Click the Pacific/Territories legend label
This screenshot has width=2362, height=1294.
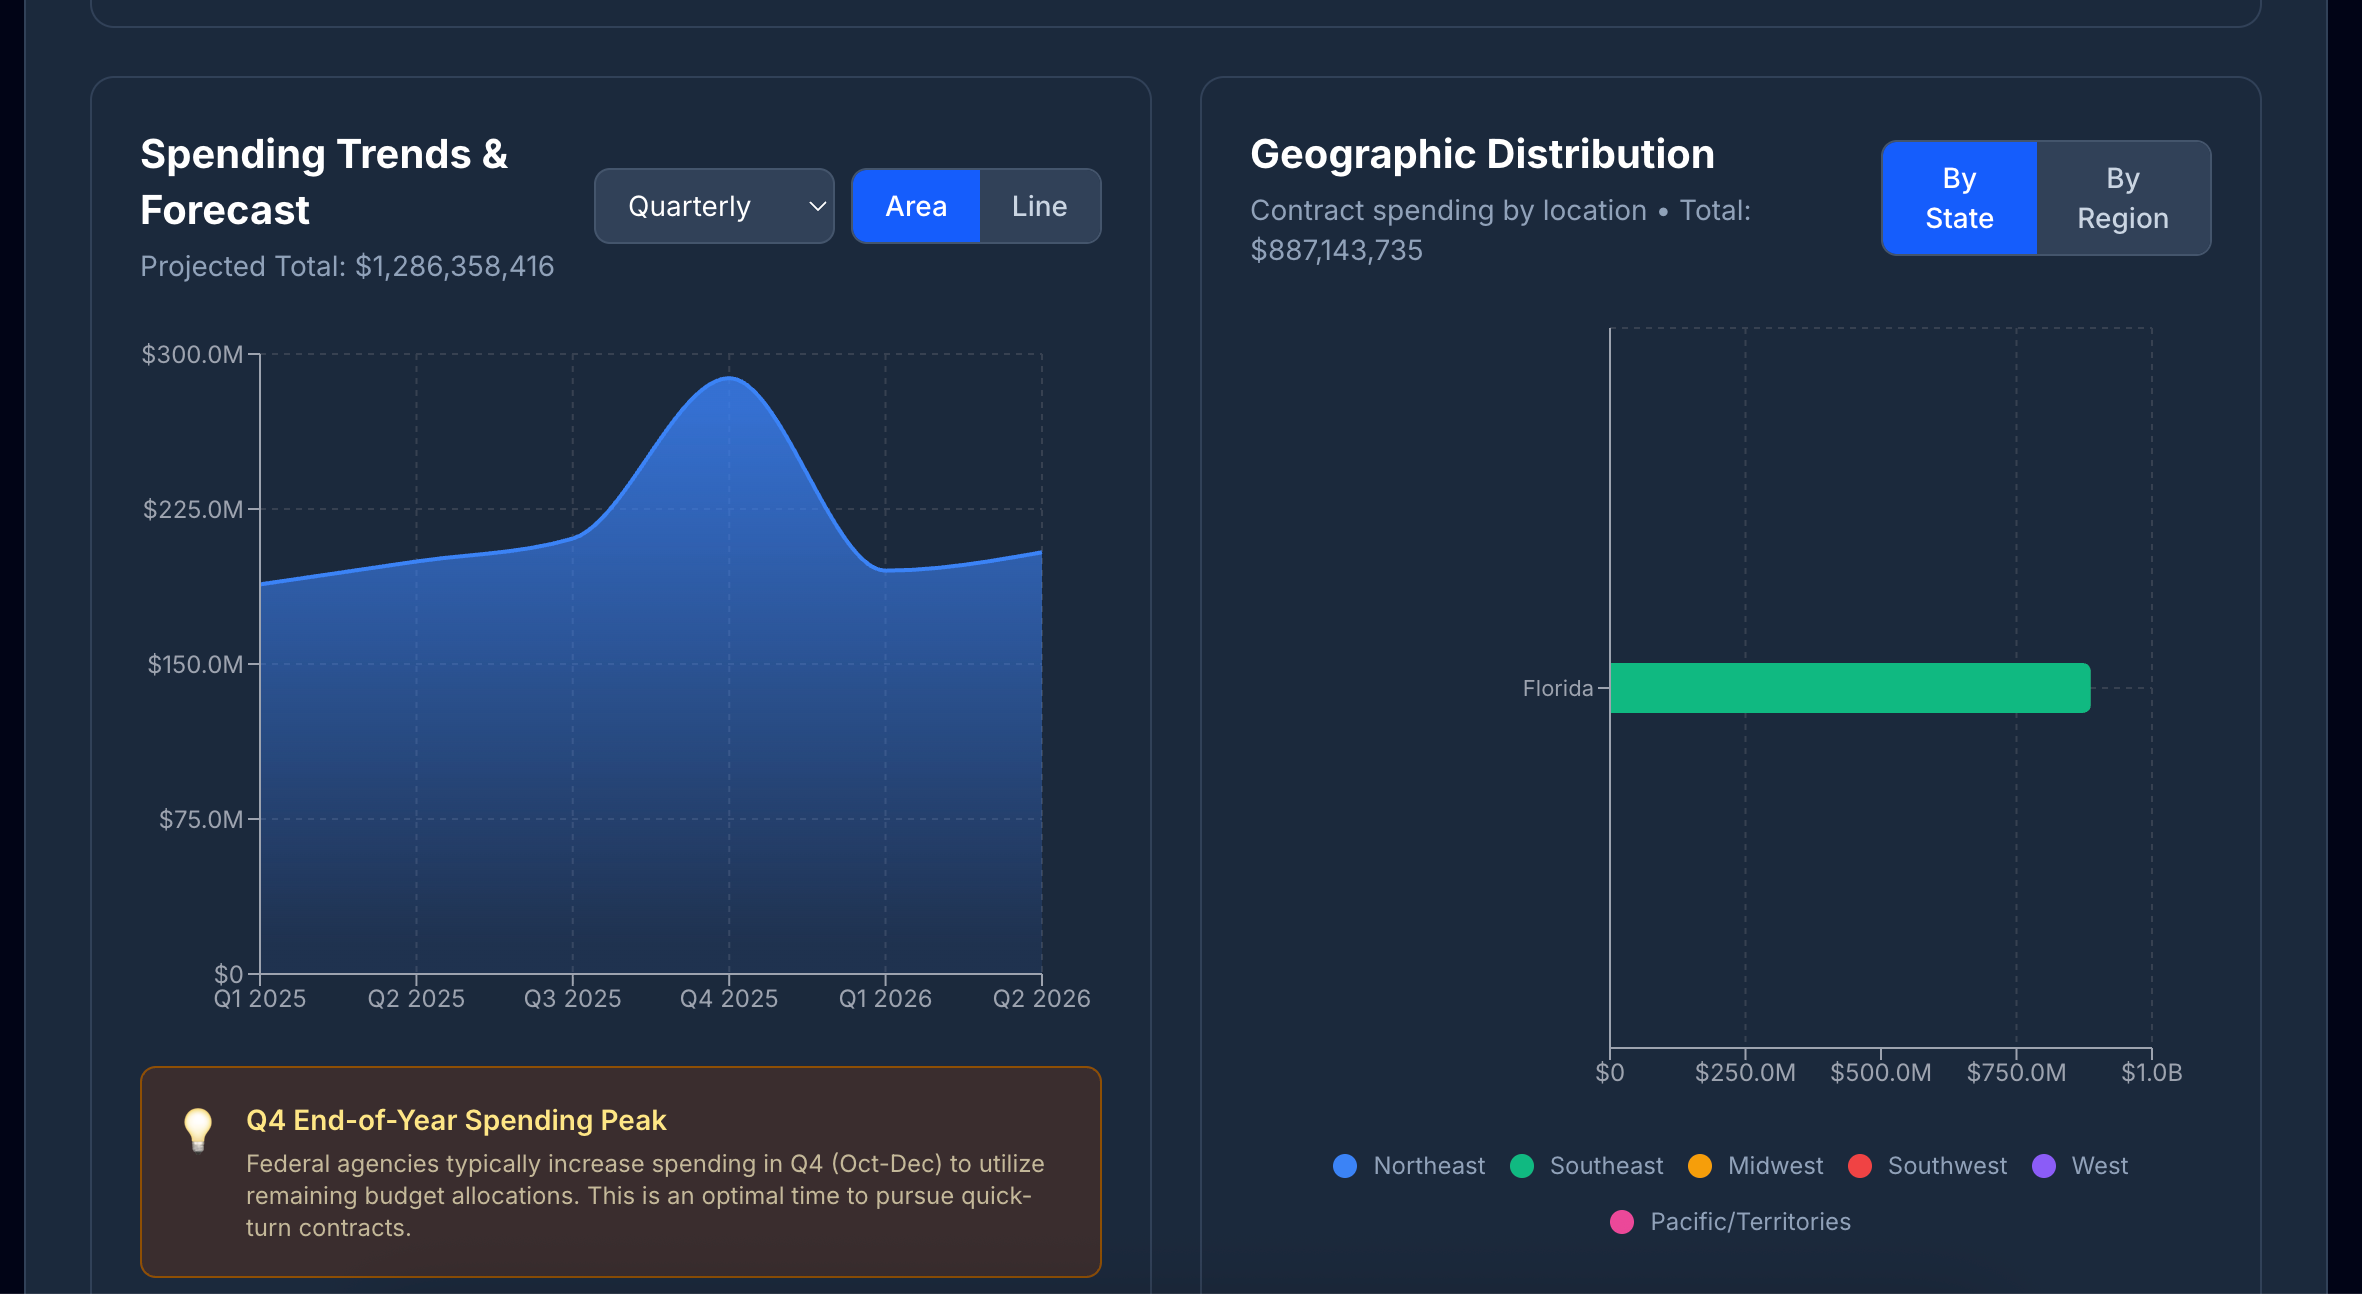1750,1222
